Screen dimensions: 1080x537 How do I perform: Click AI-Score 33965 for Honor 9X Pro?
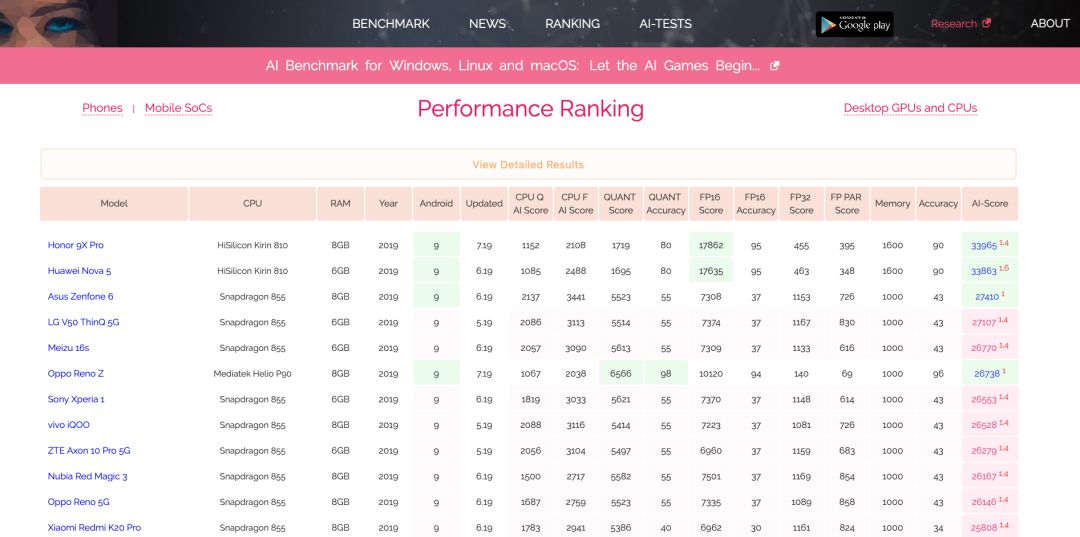(x=984, y=246)
